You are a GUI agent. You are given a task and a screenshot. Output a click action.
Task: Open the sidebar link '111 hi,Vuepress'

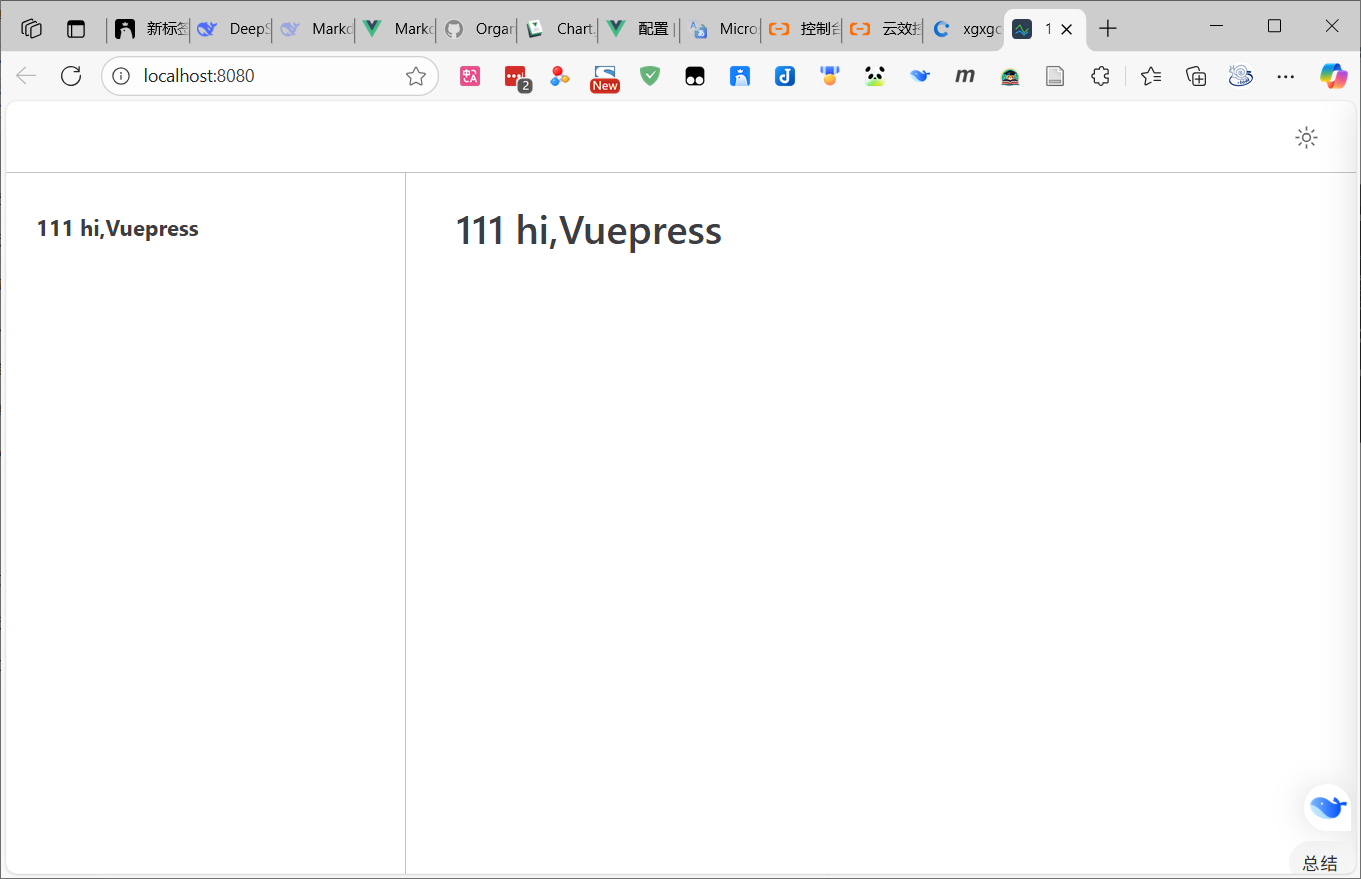pos(118,229)
